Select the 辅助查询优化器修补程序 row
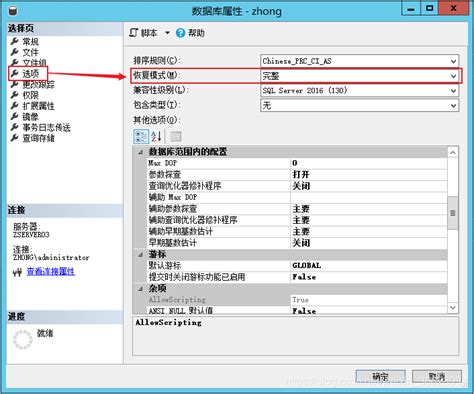474x394 pixels. [297, 220]
